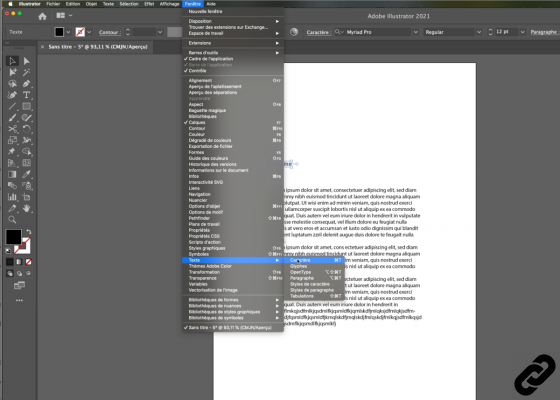Viewport: 560px width, 400px height.
Task: Select the Scissors tool
Action: pos(12,129)
